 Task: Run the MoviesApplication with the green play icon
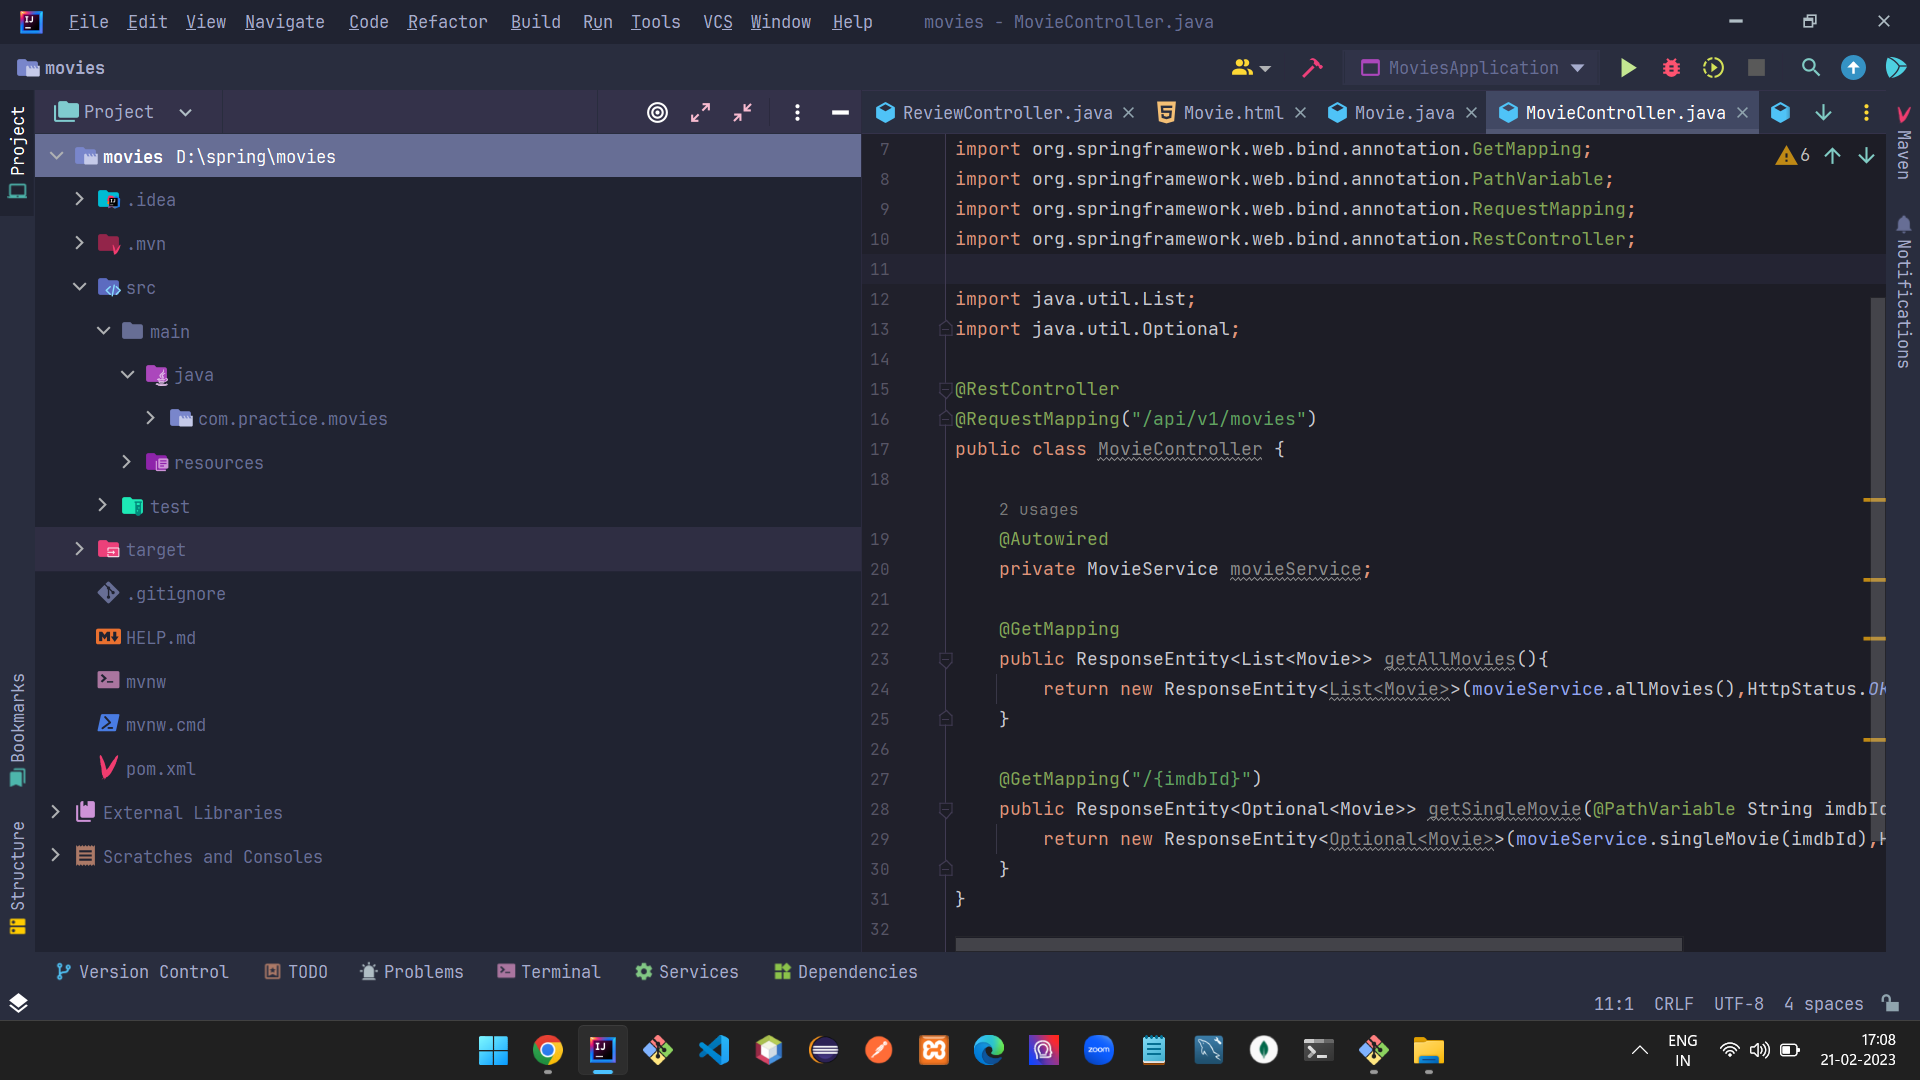click(x=1628, y=67)
